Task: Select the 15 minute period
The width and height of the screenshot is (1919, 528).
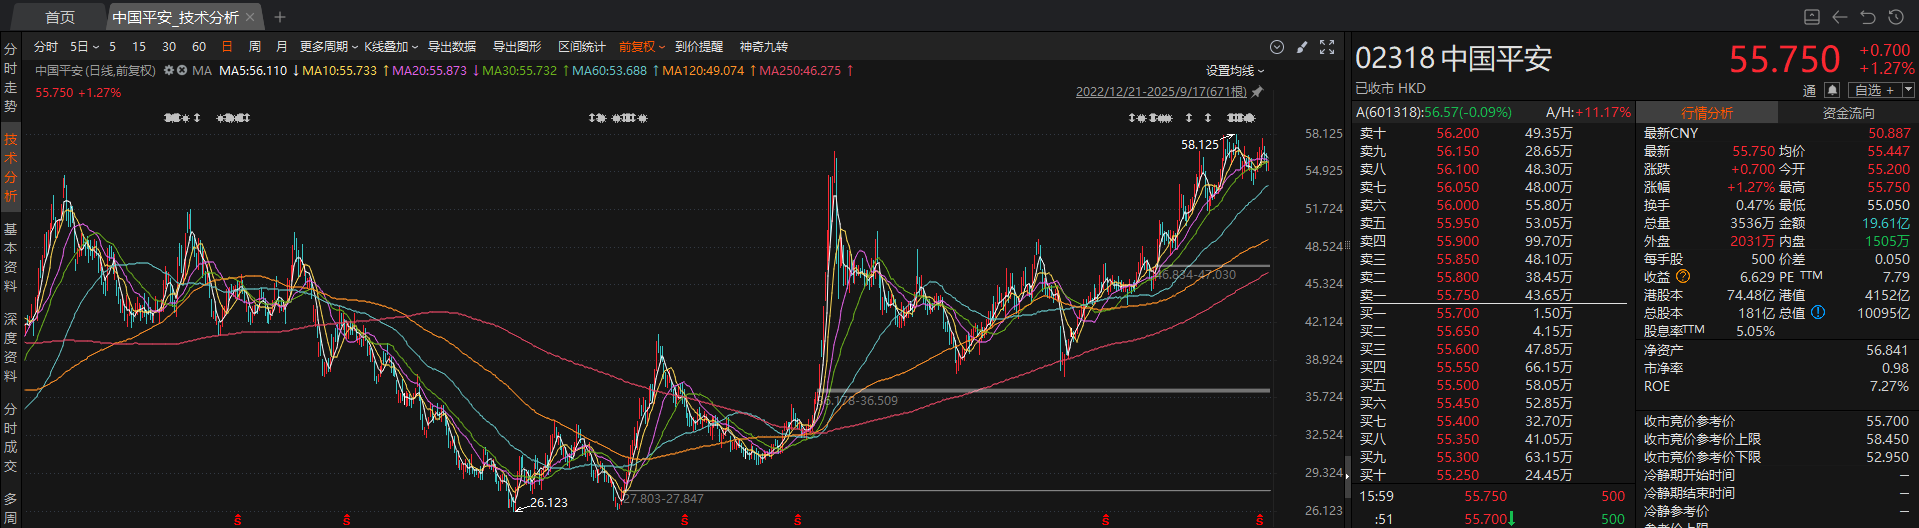Action: [x=139, y=47]
